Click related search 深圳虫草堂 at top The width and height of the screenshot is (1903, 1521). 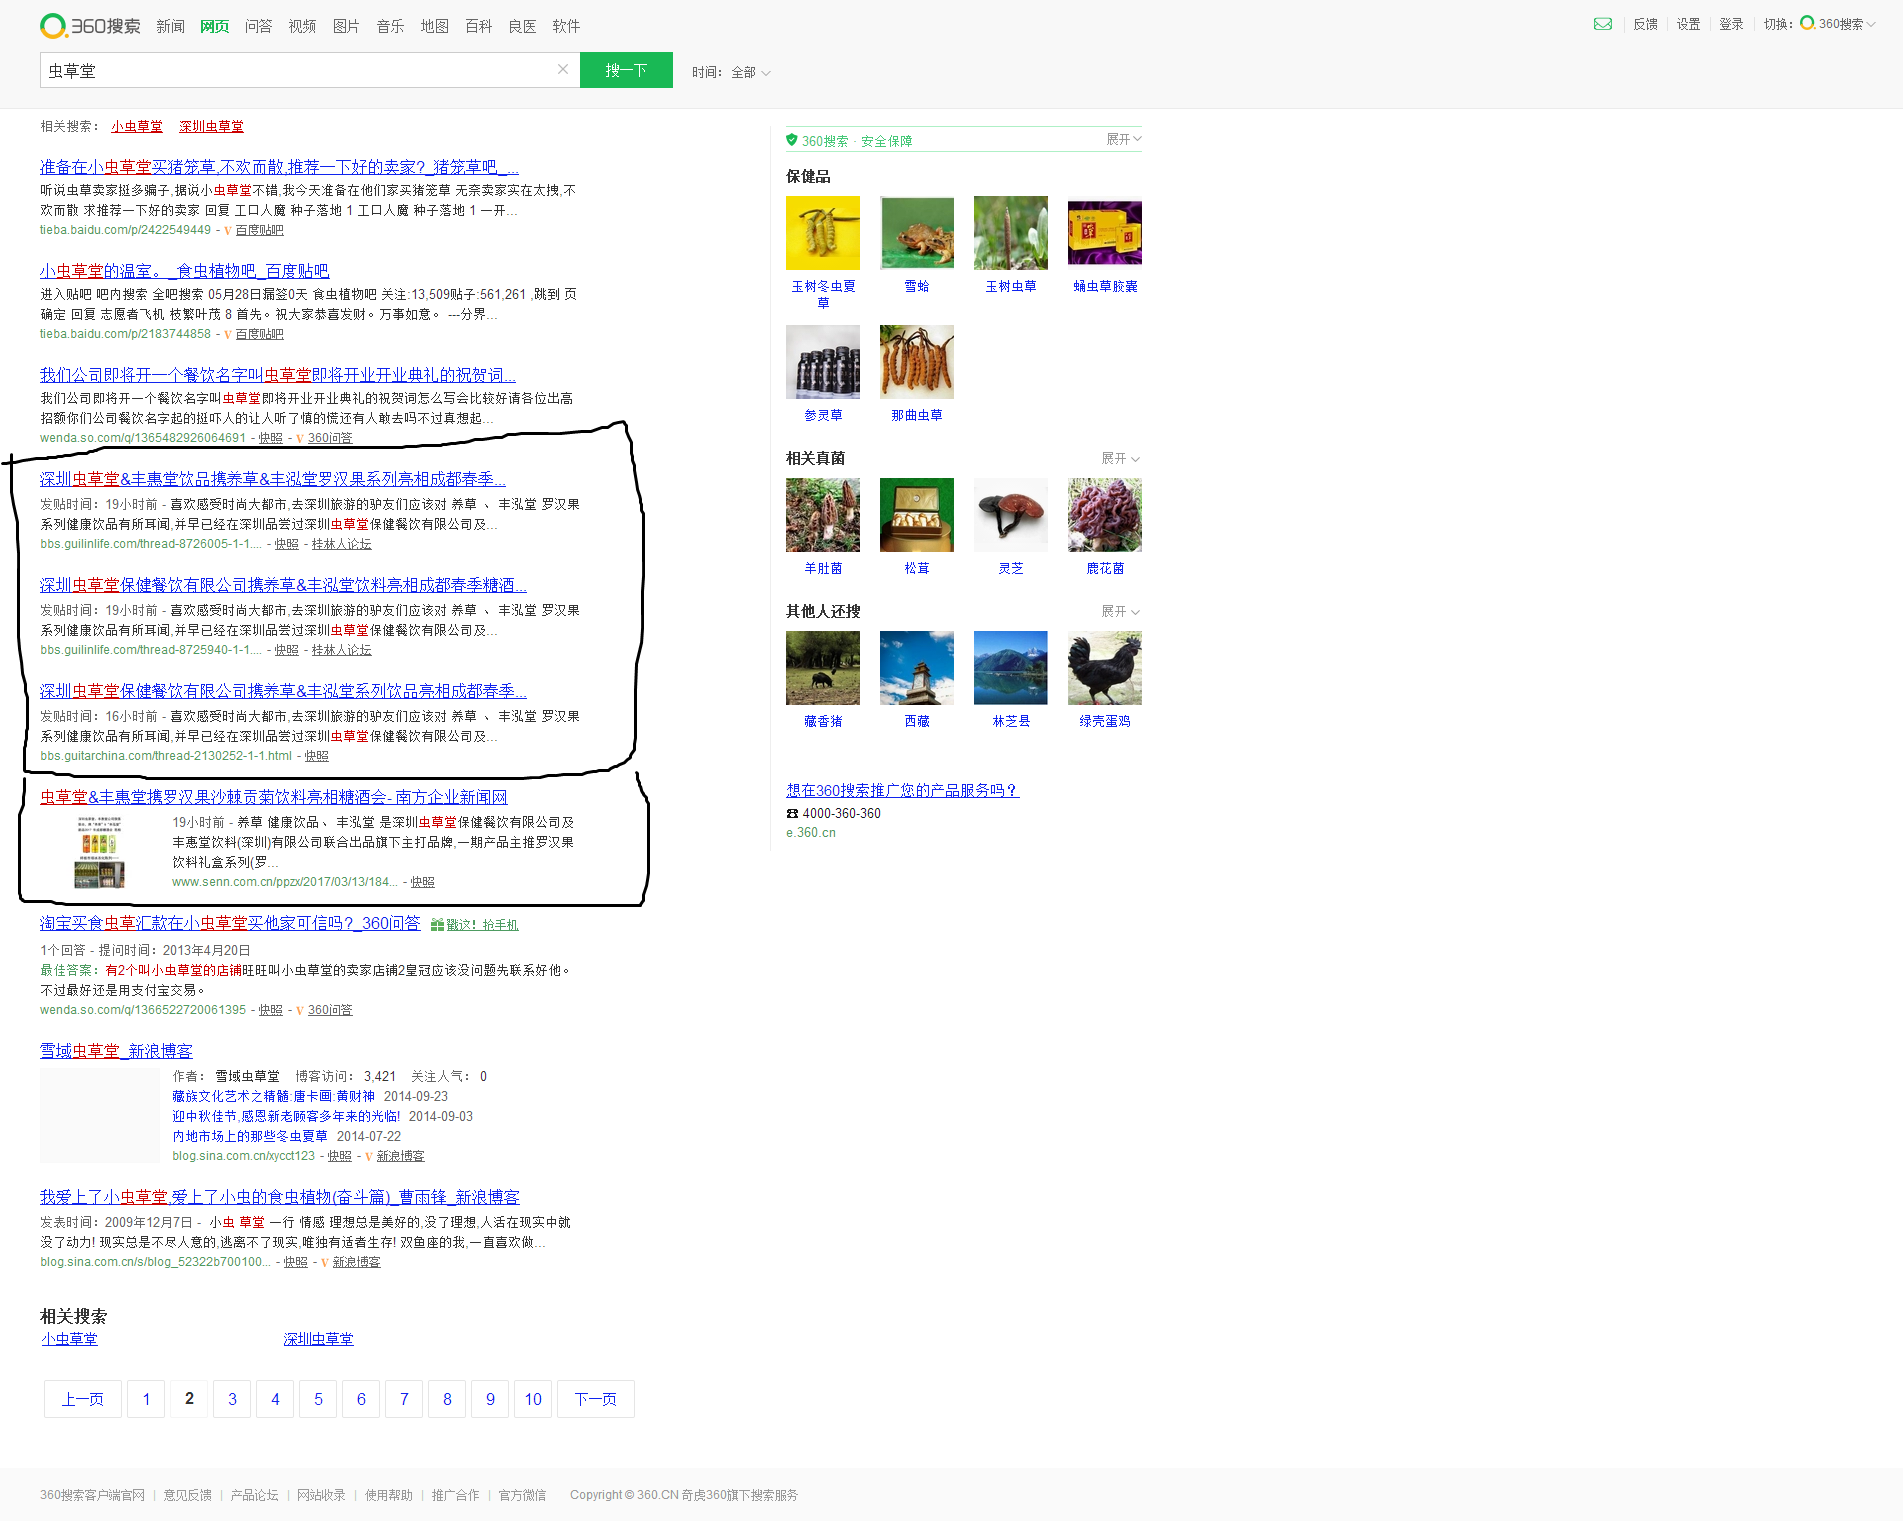(x=211, y=126)
